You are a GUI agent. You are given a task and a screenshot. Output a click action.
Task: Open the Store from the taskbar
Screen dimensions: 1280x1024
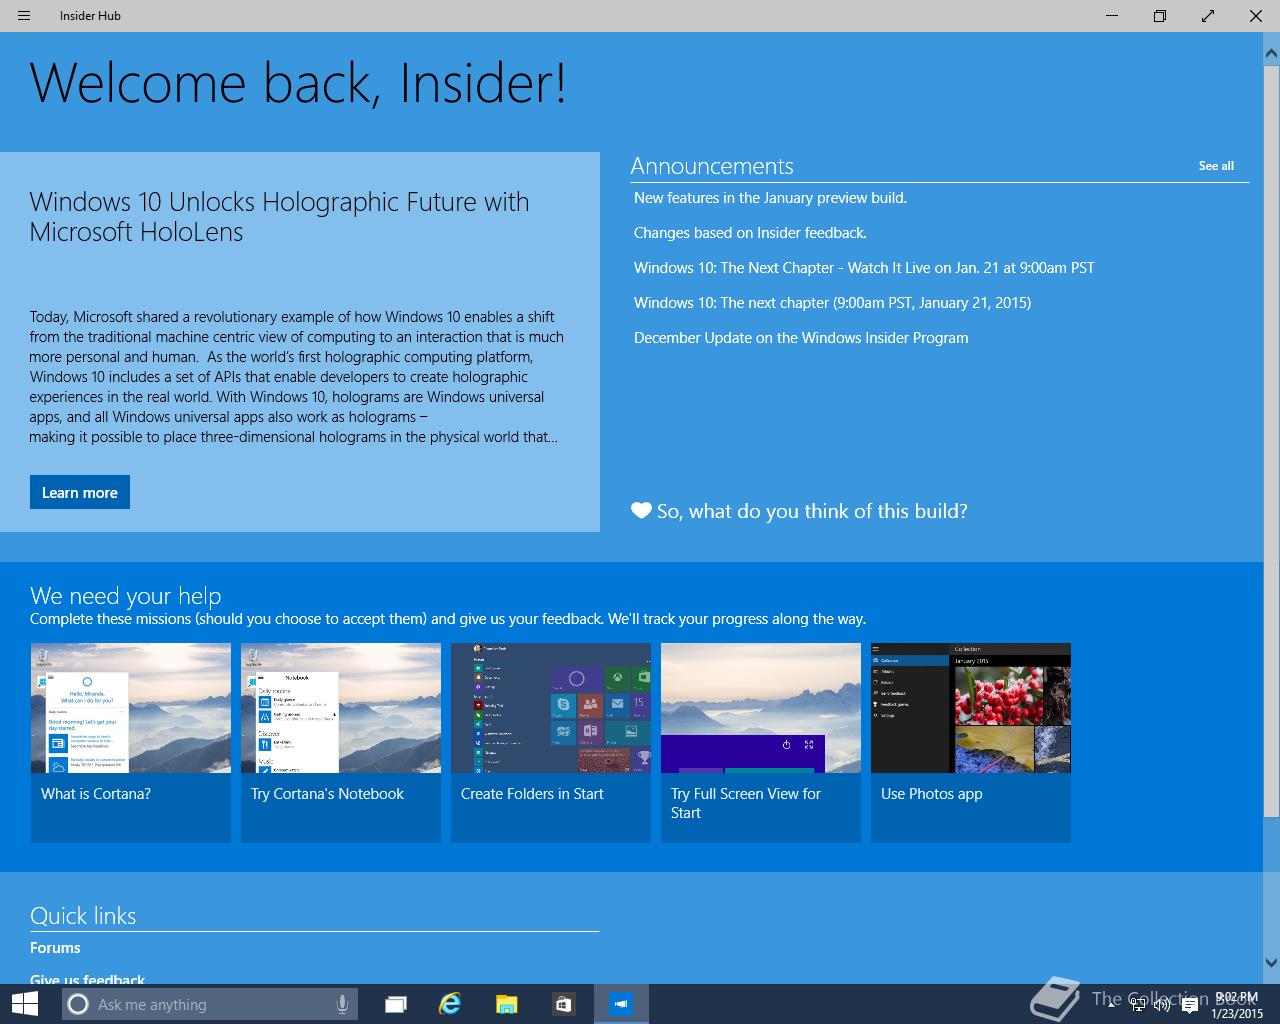[563, 1004]
